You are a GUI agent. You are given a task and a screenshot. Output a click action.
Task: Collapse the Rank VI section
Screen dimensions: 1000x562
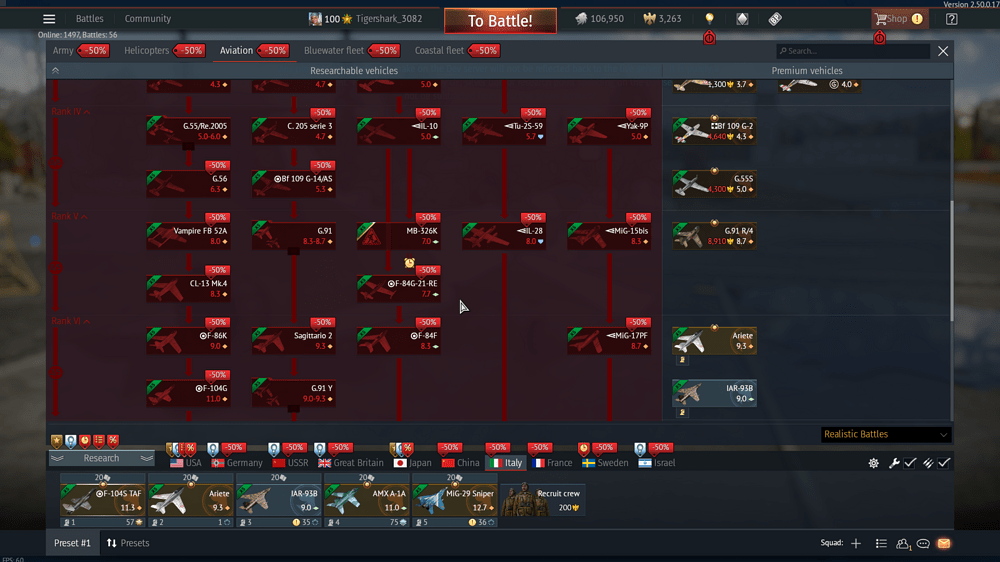(71, 321)
